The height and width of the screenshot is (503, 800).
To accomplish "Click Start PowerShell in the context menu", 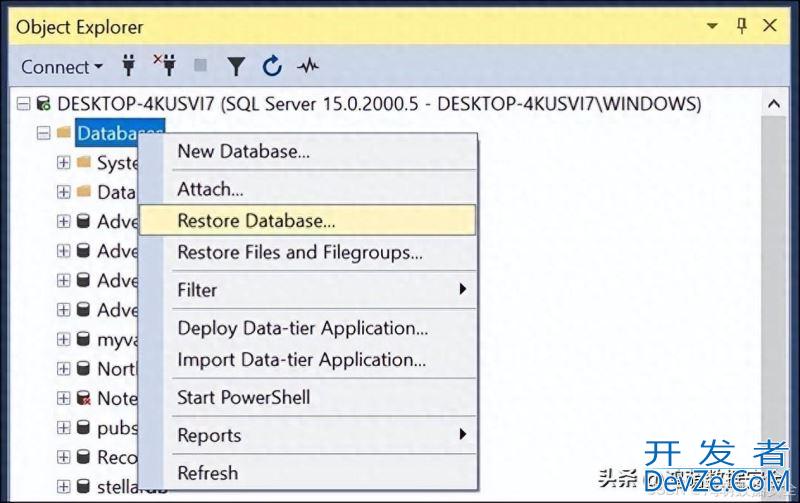I will tap(243, 397).
